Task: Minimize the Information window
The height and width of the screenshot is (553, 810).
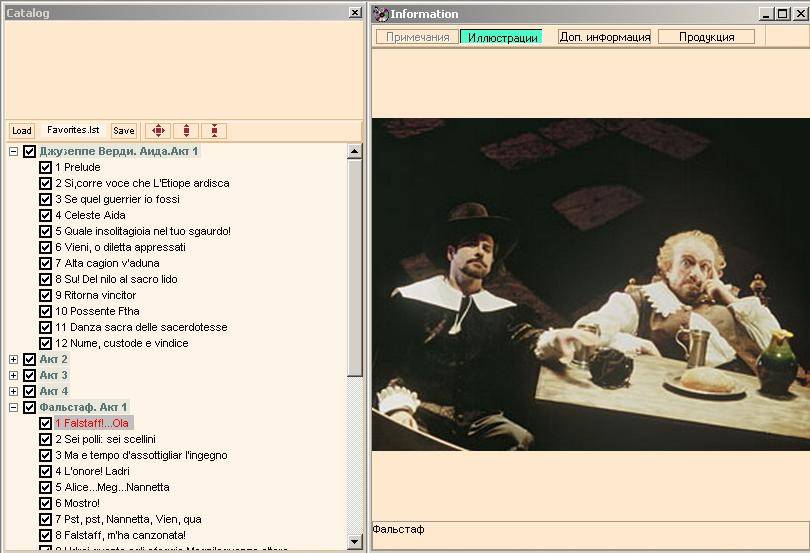Action: (x=767, y=14)
